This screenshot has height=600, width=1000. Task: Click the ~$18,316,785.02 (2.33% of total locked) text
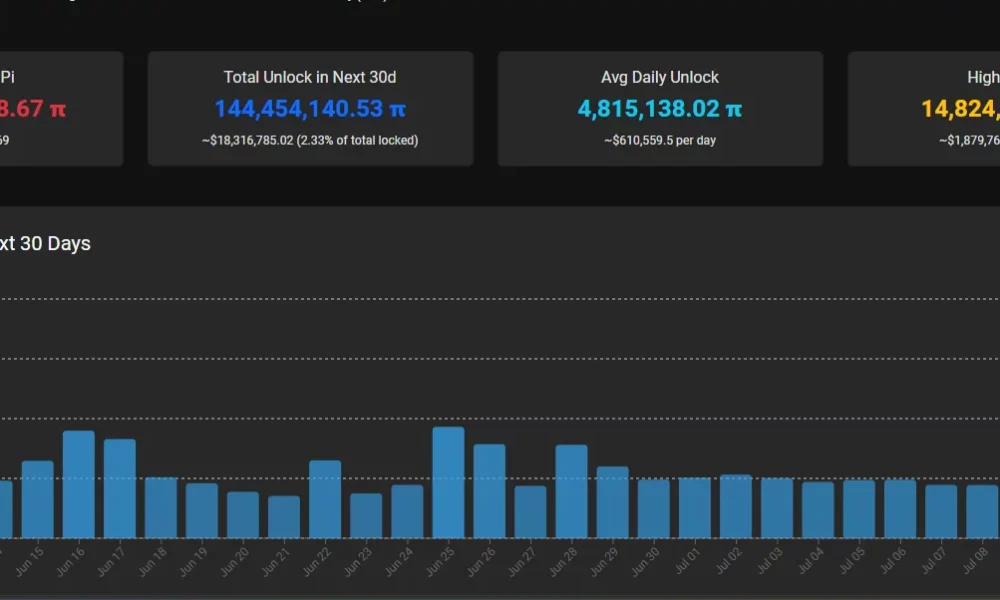tap(310, 140)
